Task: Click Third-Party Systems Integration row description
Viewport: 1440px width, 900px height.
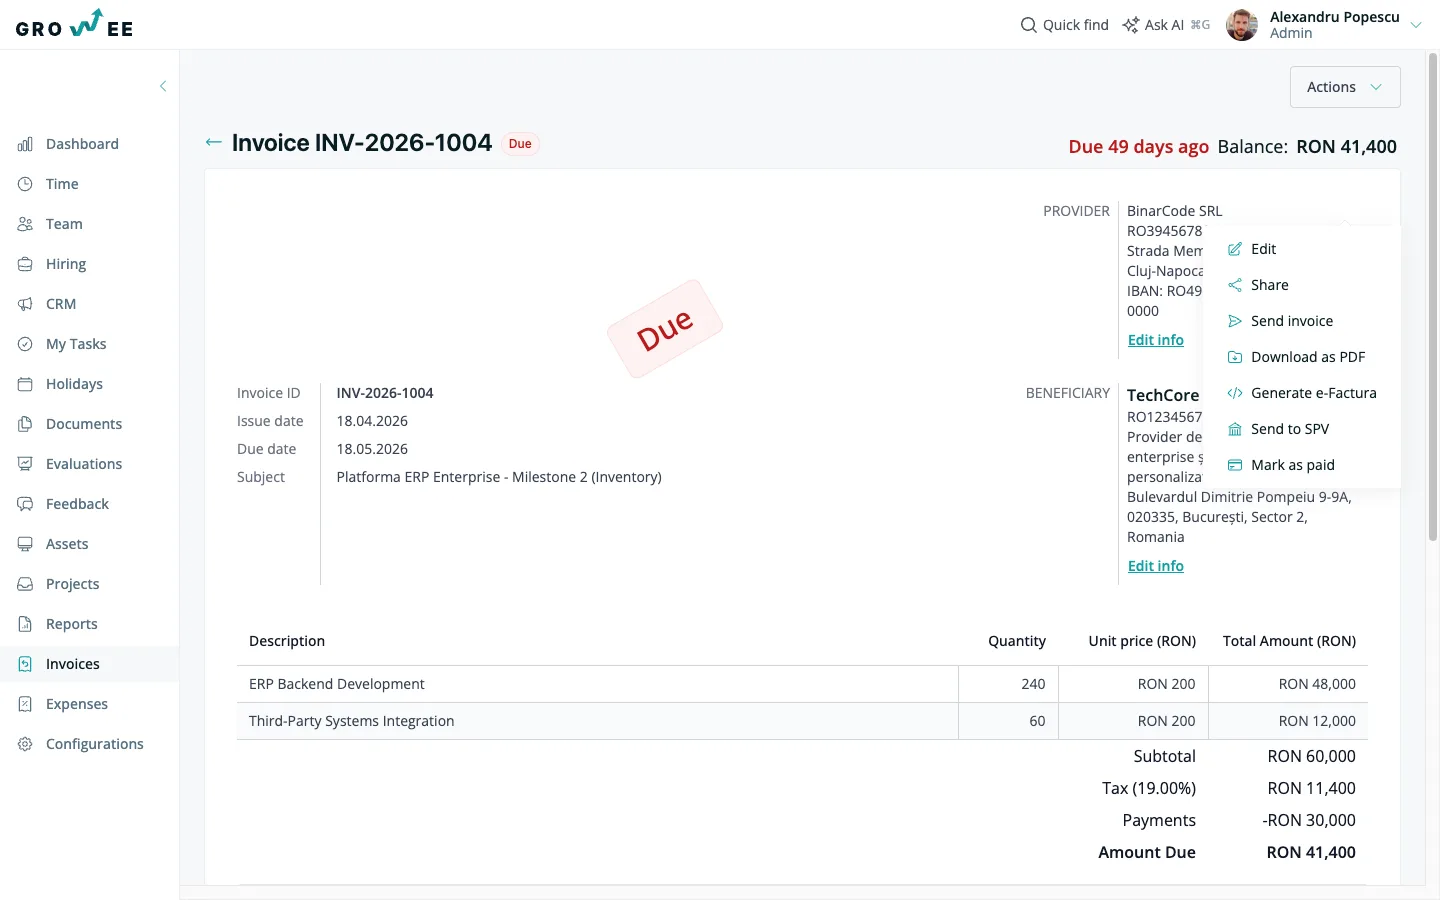Action: [352, 721]
